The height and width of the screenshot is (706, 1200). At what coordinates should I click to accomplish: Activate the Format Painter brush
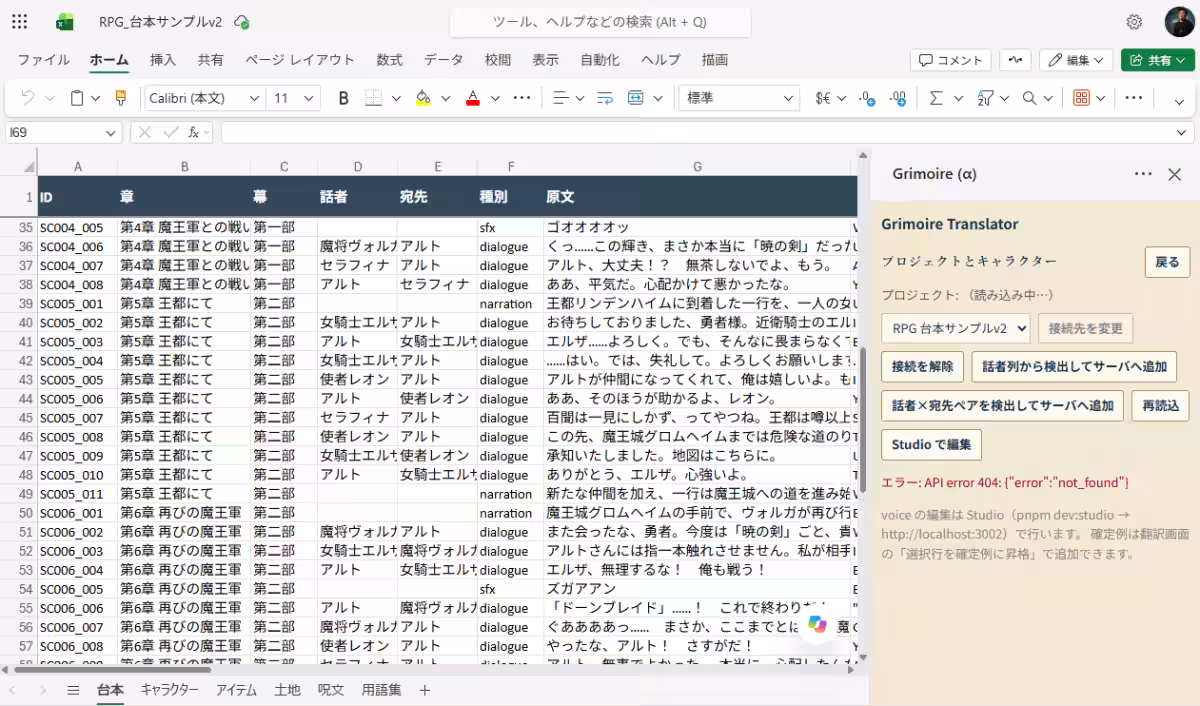coord(121,98)
